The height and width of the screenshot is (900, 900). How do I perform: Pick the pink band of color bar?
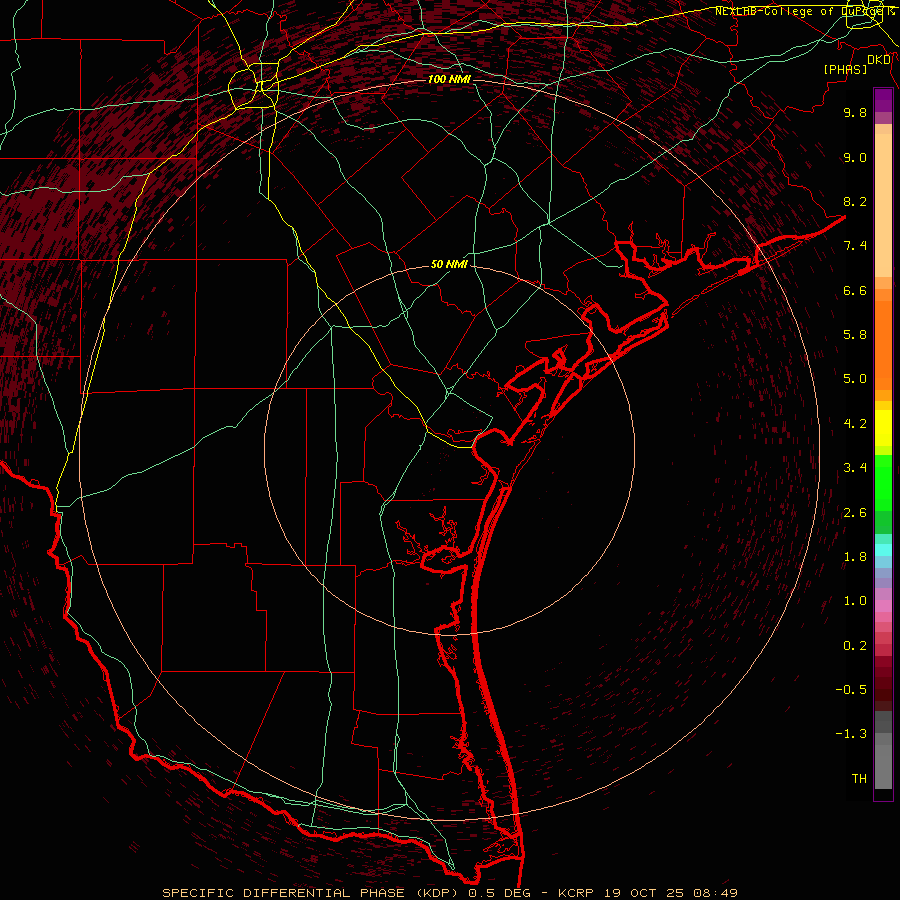pyautogui.click(x=883, y=606)
